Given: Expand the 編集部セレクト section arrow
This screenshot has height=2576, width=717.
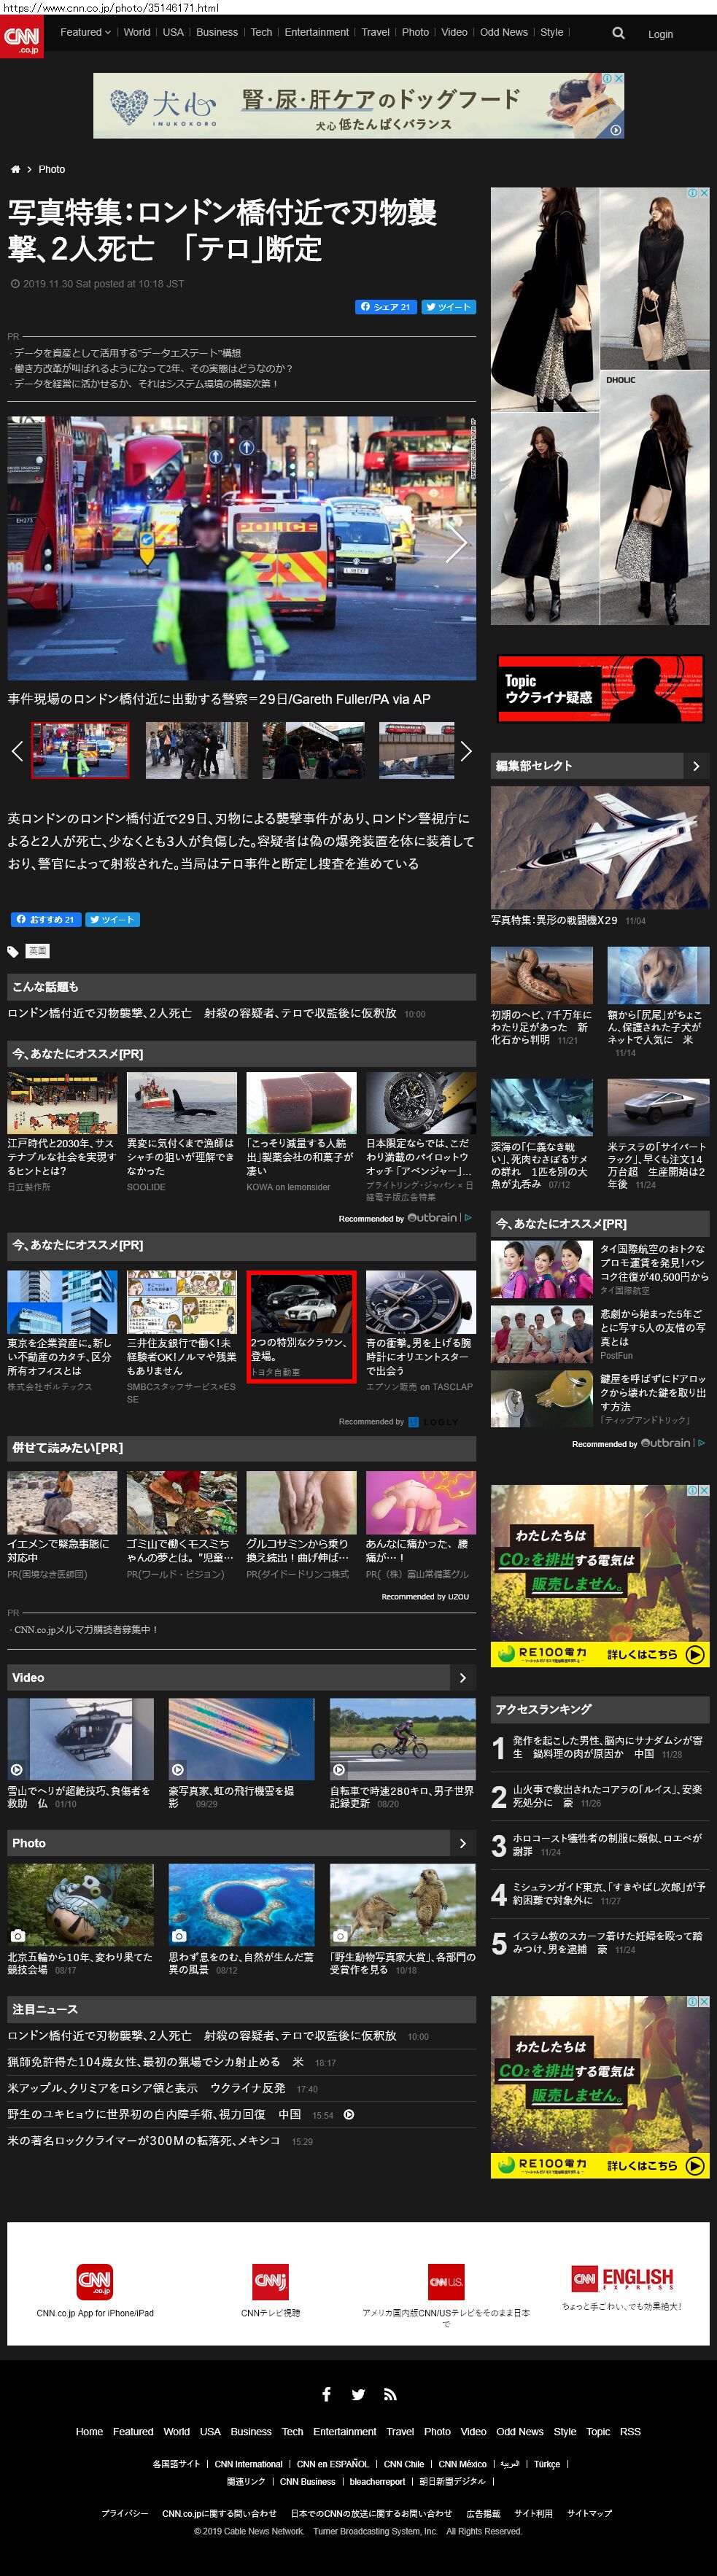Looking at the screenshot, I should 696,766.
